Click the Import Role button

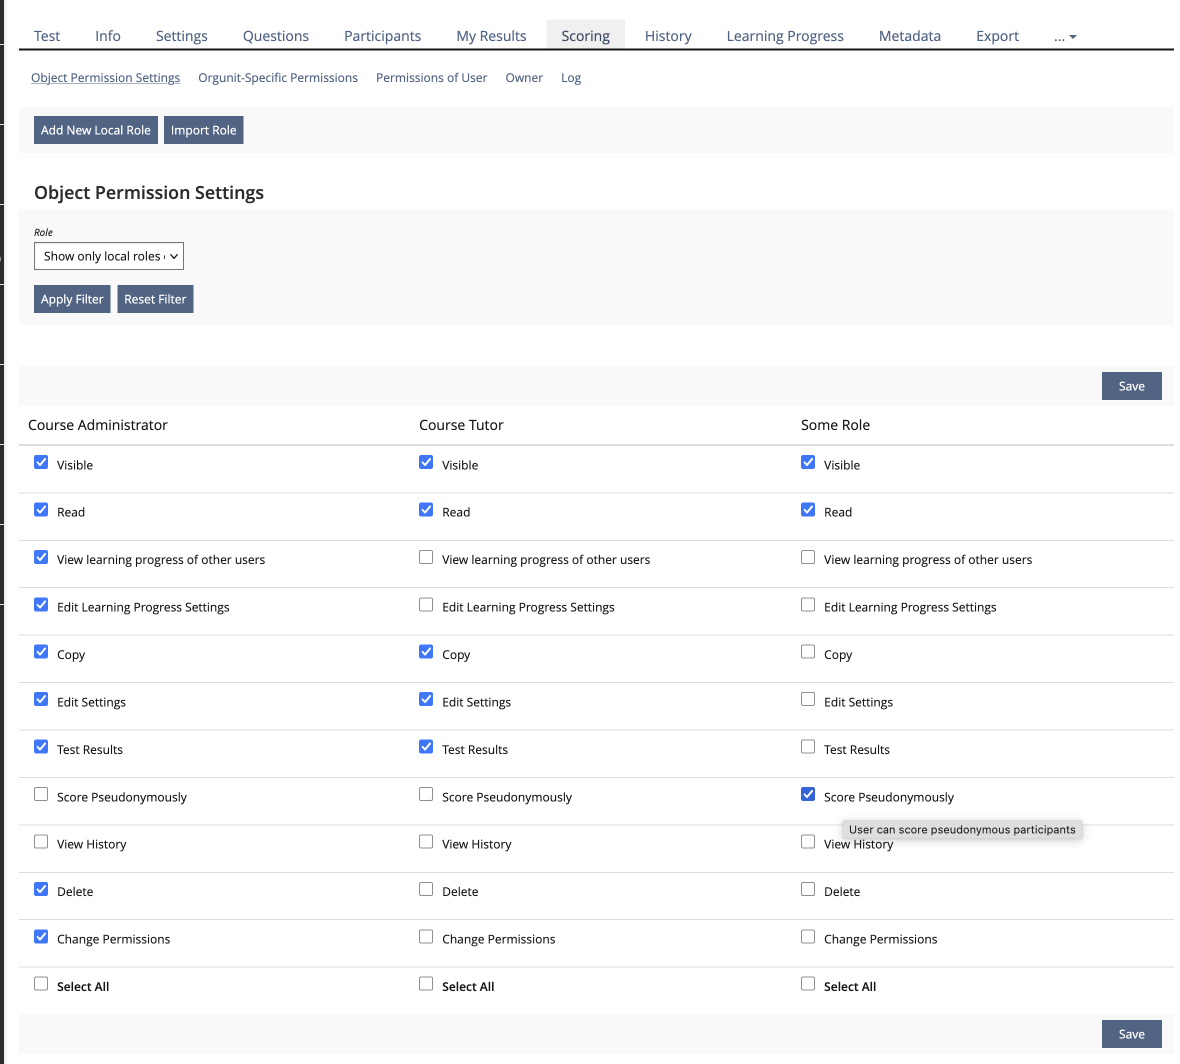pyautogui.click(x=203, y=129)
